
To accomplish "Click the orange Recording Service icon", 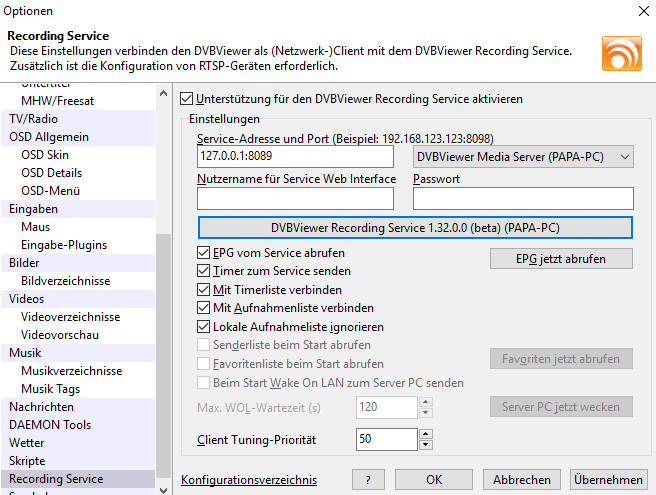I will point(621,52).
